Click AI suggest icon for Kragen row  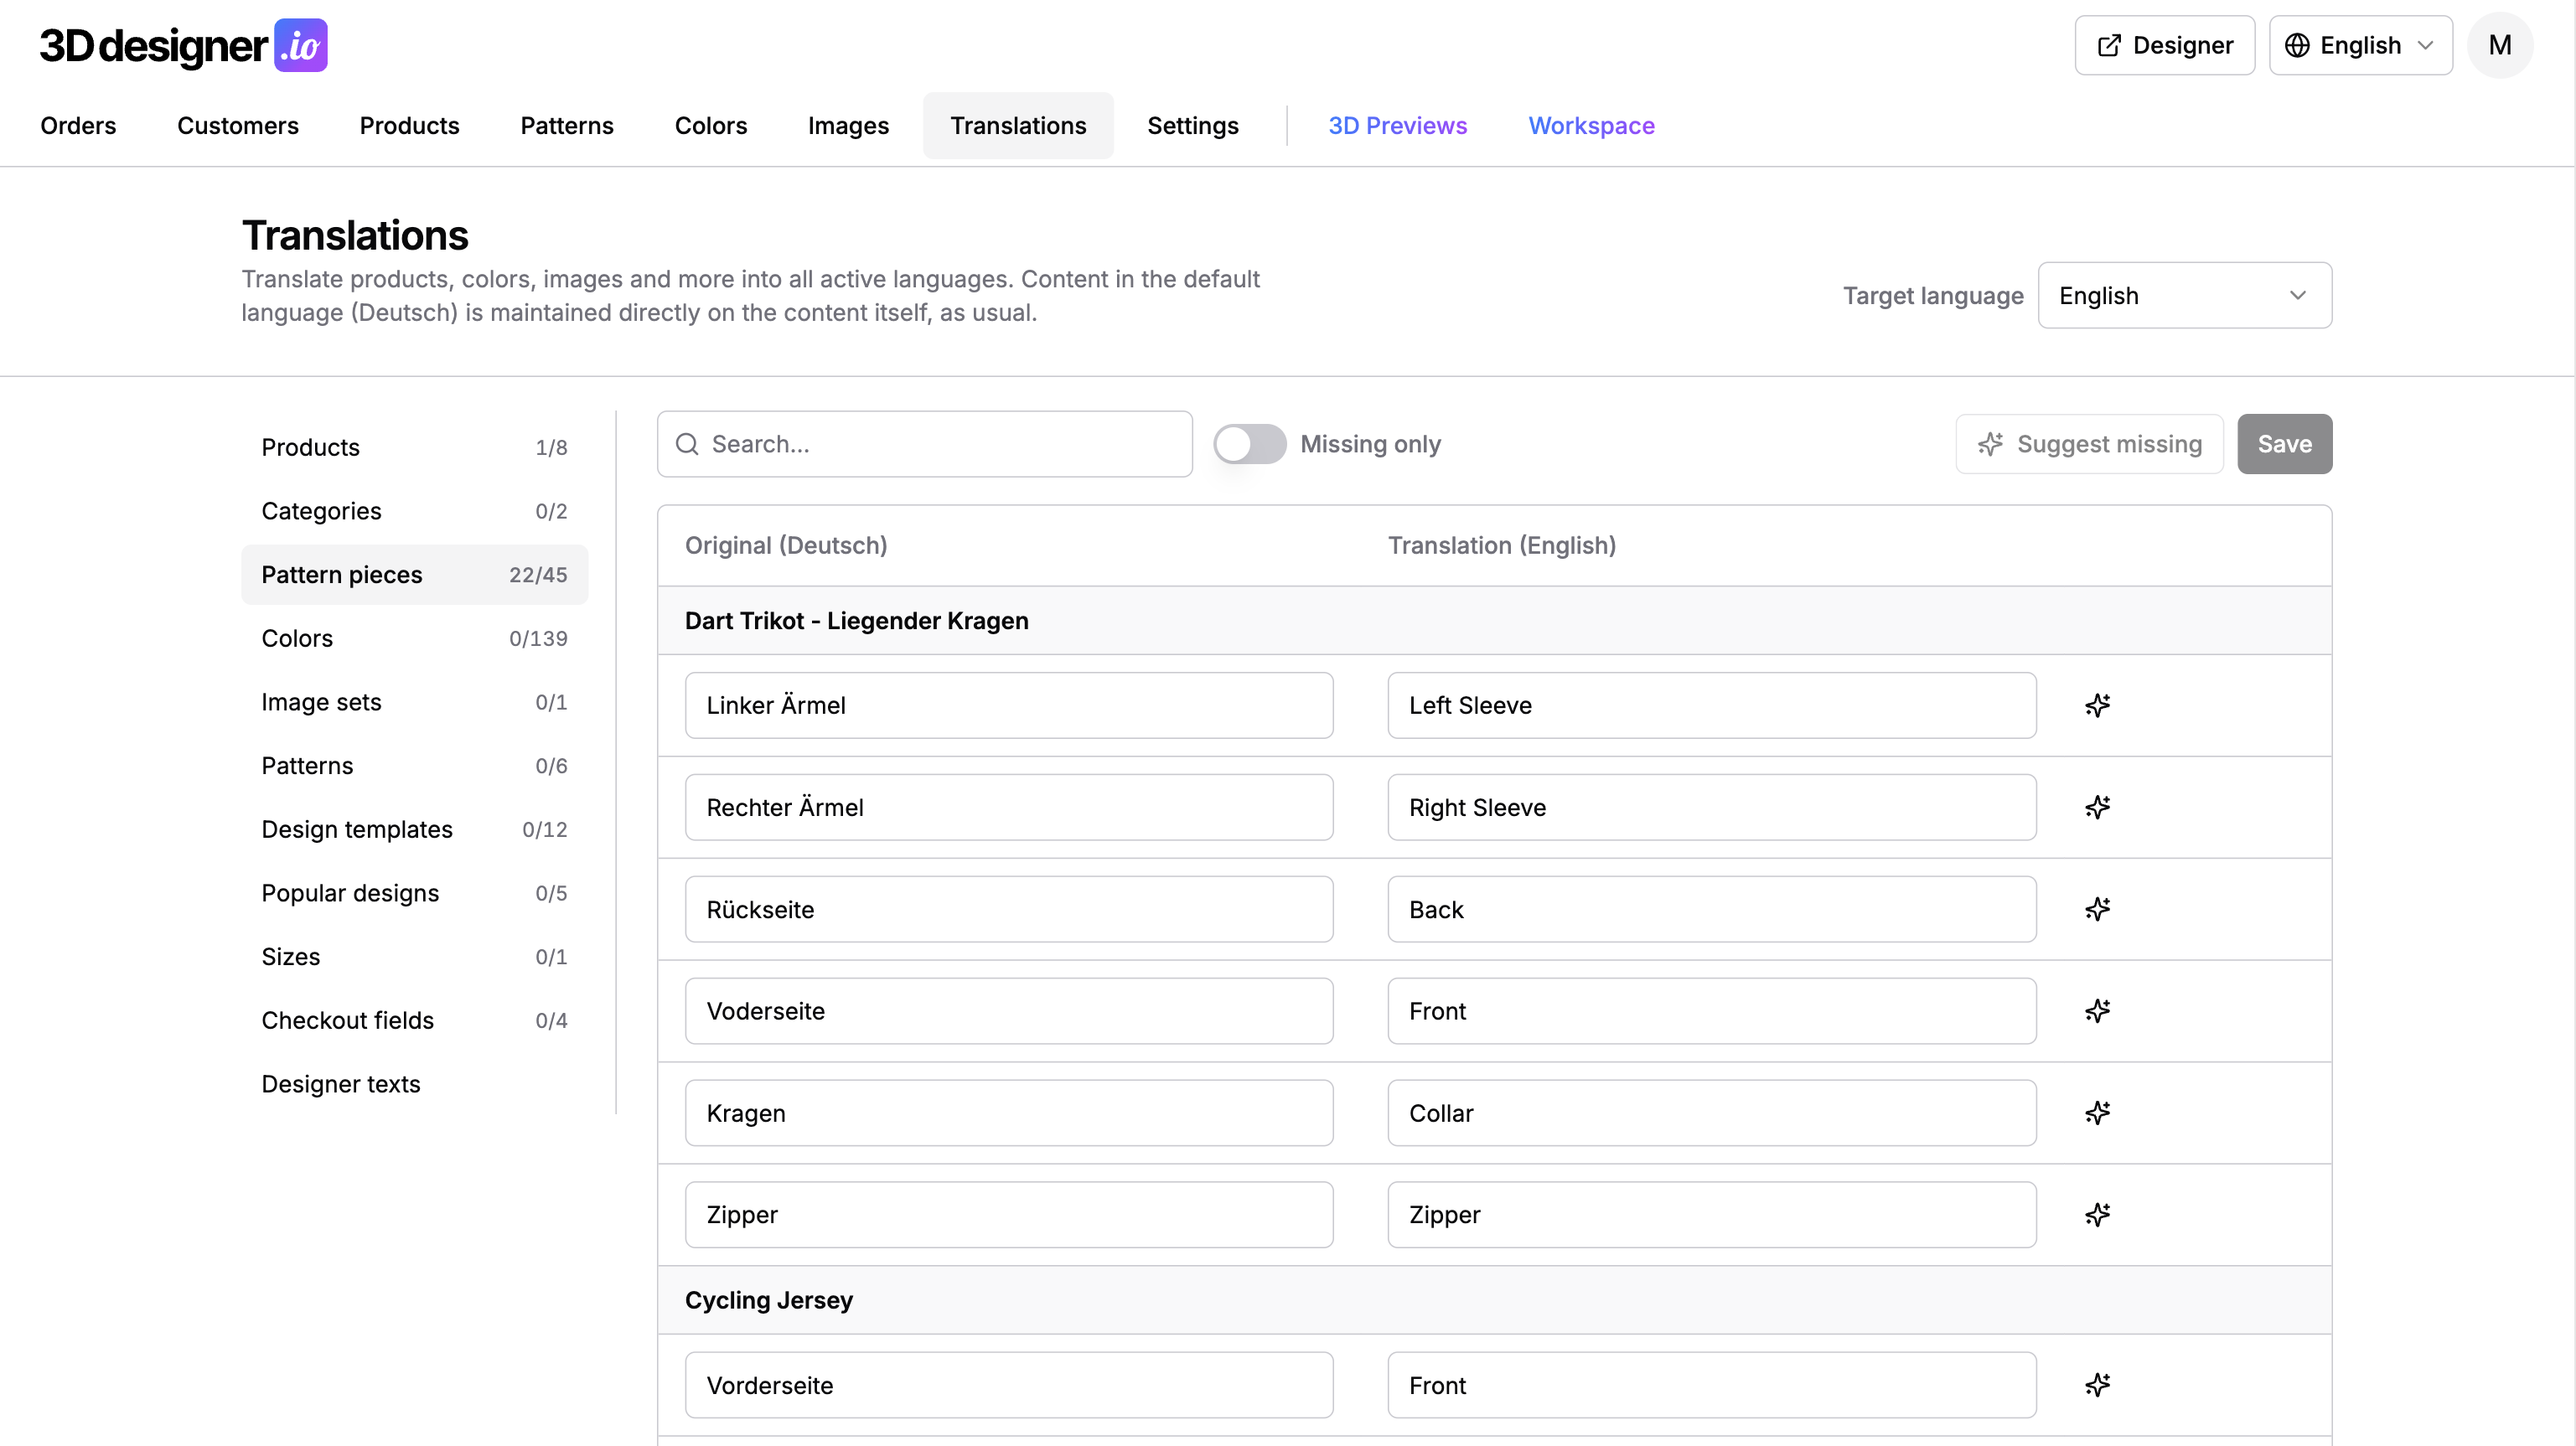click(2097, 1113)
